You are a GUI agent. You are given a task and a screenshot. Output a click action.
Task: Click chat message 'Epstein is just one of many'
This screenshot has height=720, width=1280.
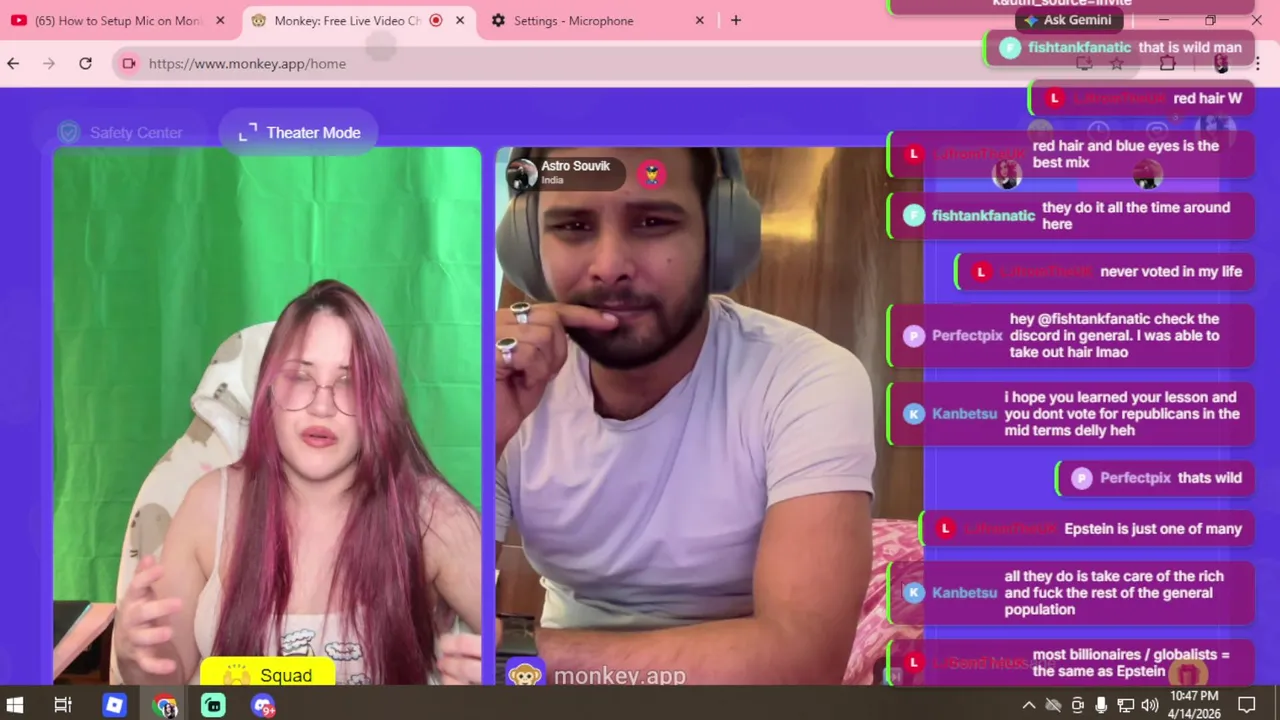[x=1087, y=529]
